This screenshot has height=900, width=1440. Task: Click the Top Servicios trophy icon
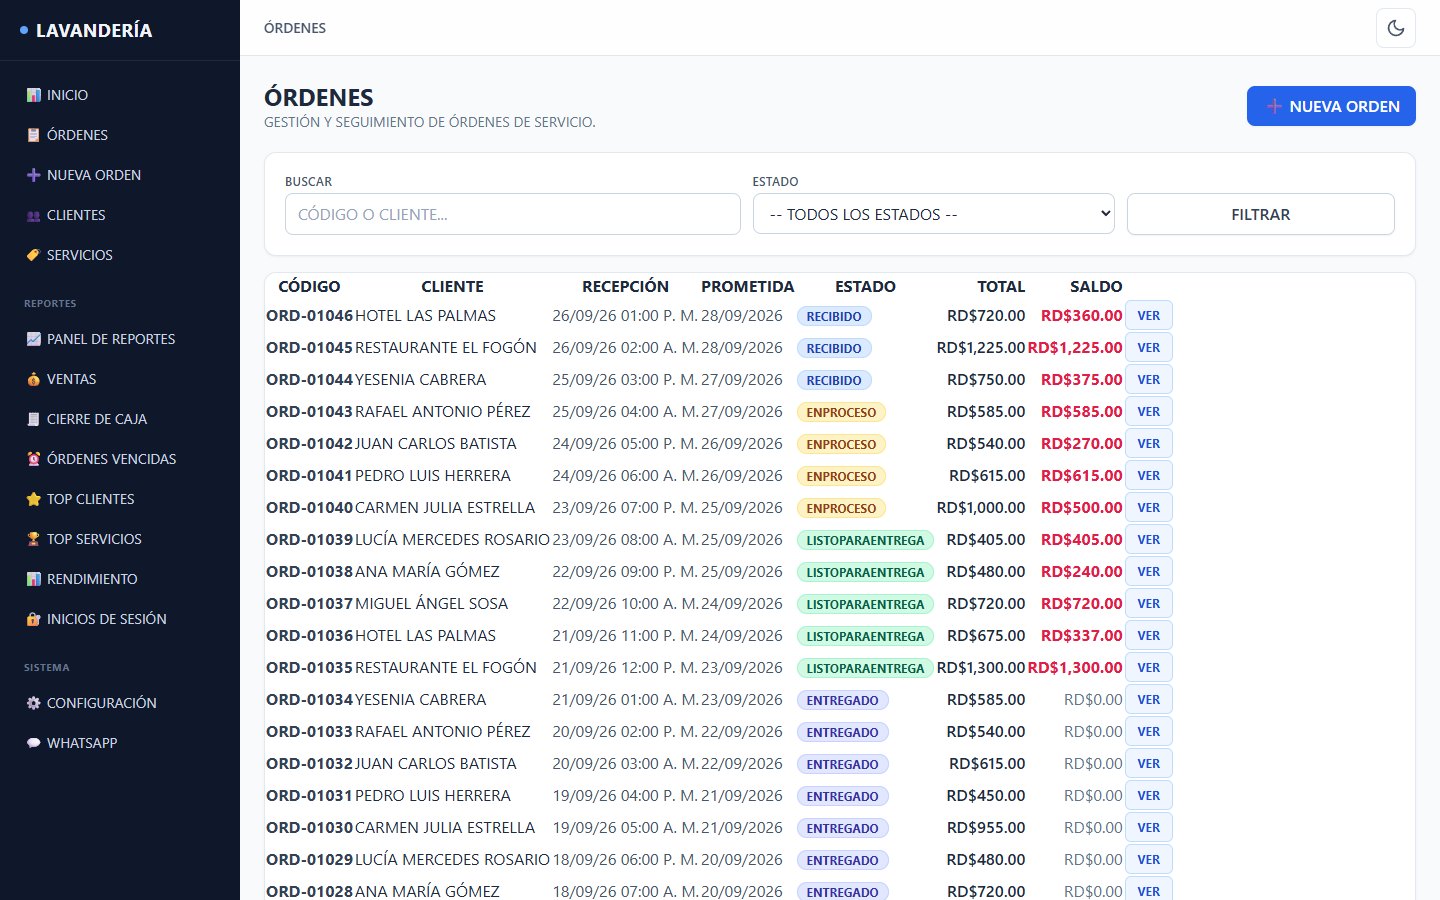tap(34, 539)
